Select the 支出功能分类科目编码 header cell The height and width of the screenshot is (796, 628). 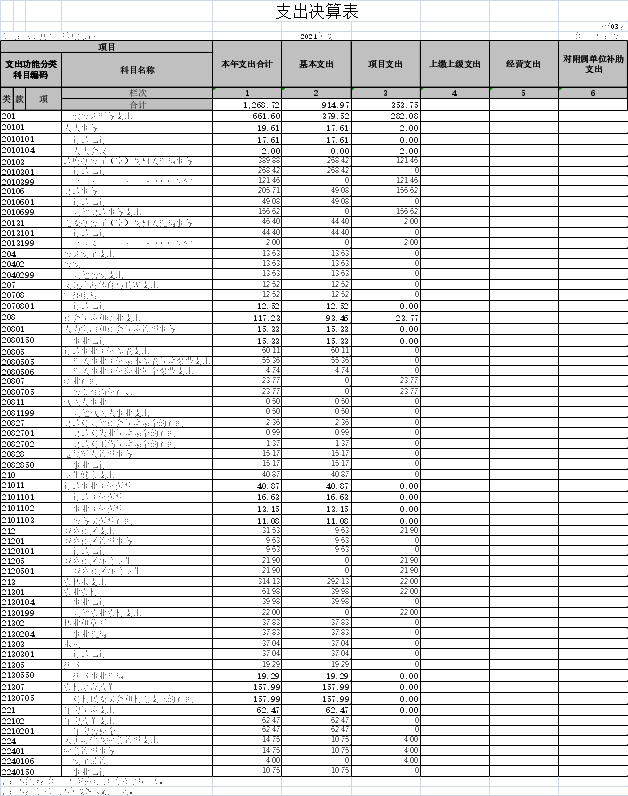(x=31, y=70)
